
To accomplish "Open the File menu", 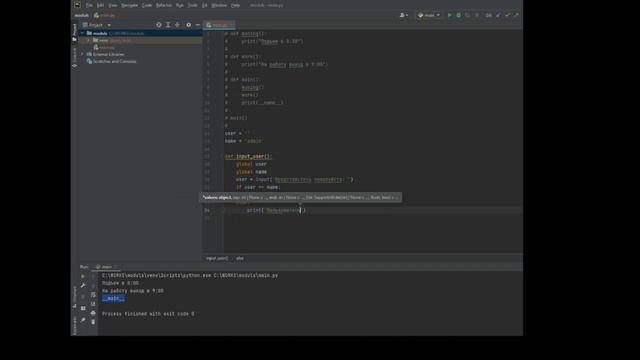I will pos(89,5).
